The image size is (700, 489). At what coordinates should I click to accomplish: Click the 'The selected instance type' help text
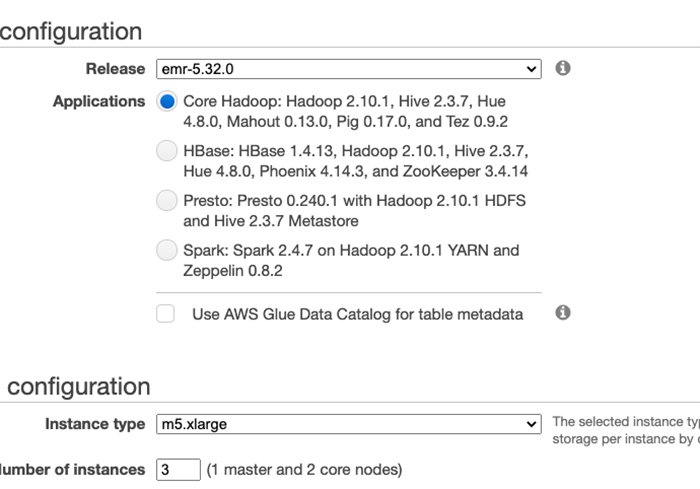(625, 423)
